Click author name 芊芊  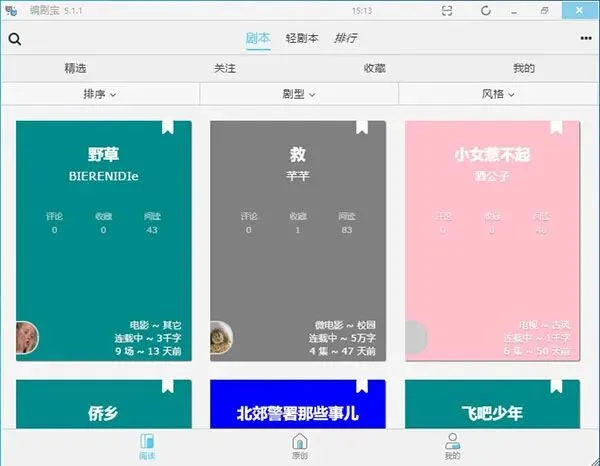298,176
